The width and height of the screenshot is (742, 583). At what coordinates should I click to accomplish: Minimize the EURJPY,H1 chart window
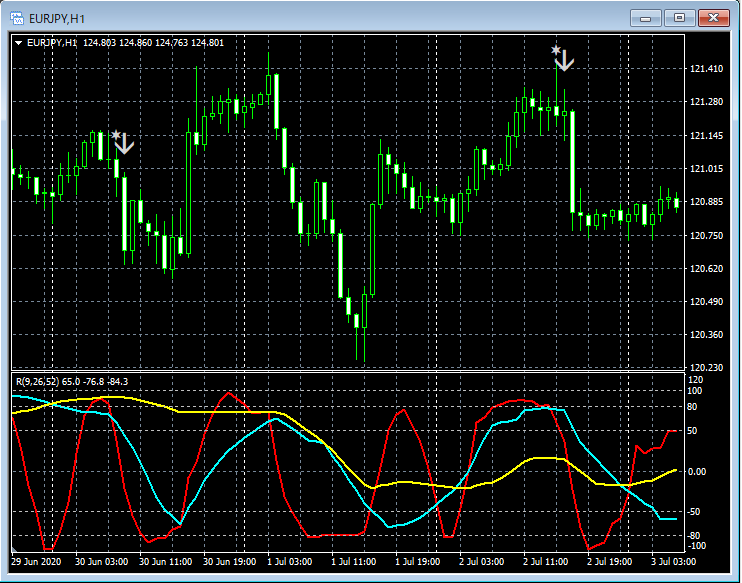point(648,17)
